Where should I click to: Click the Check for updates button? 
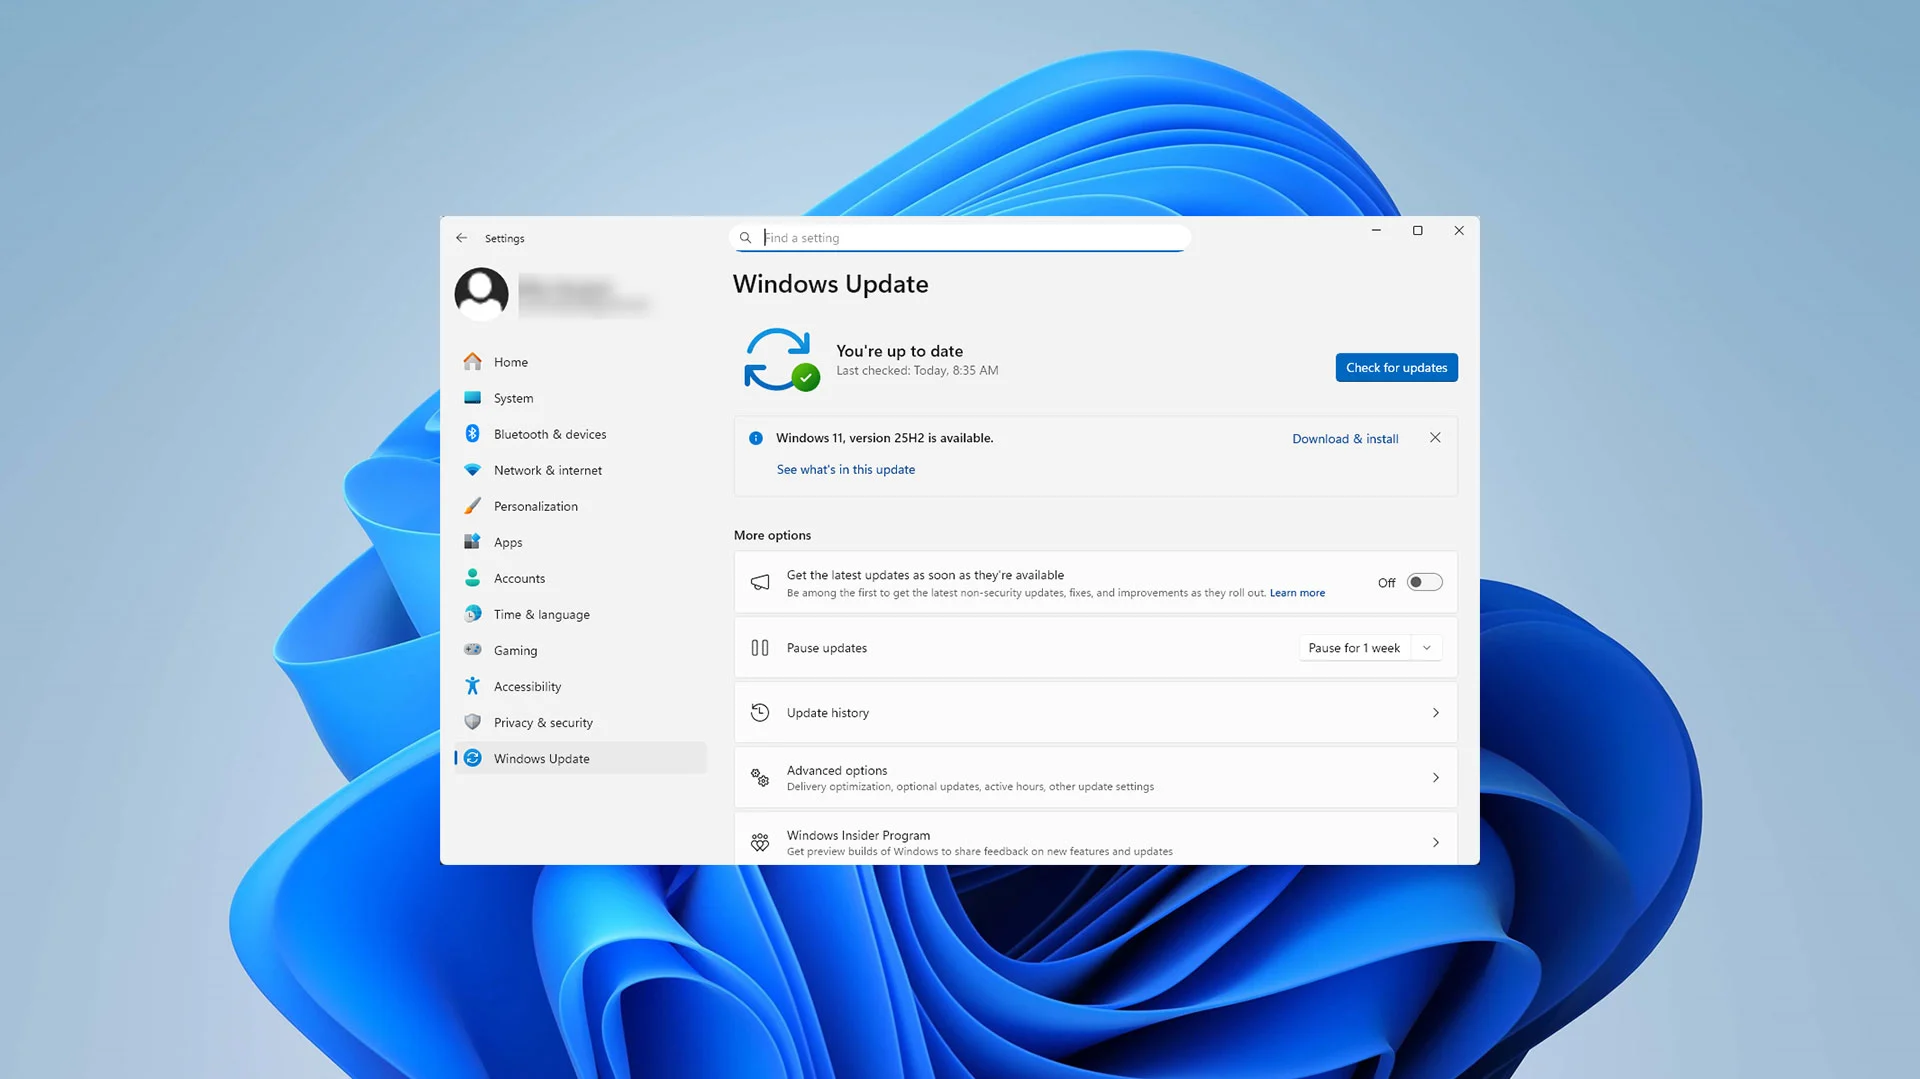(1396, 368)
